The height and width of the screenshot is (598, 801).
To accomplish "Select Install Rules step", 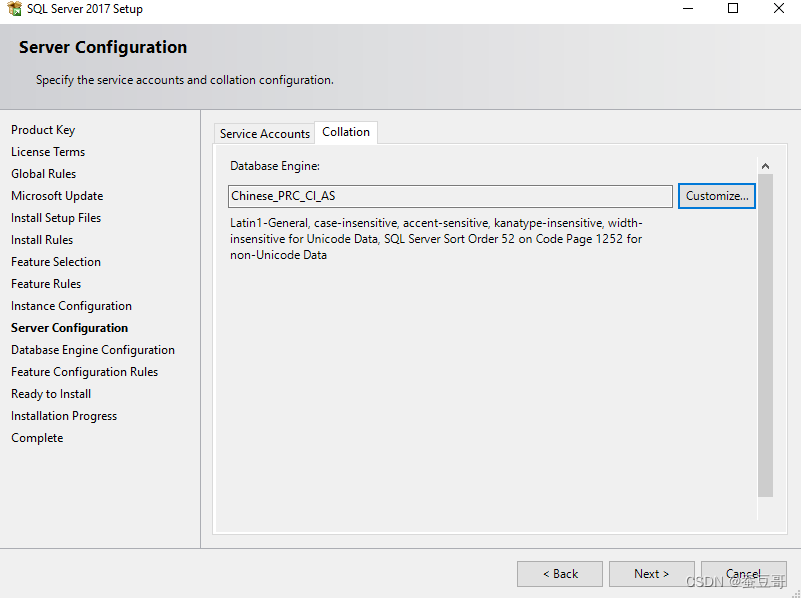I will click(x=42, y=240).
